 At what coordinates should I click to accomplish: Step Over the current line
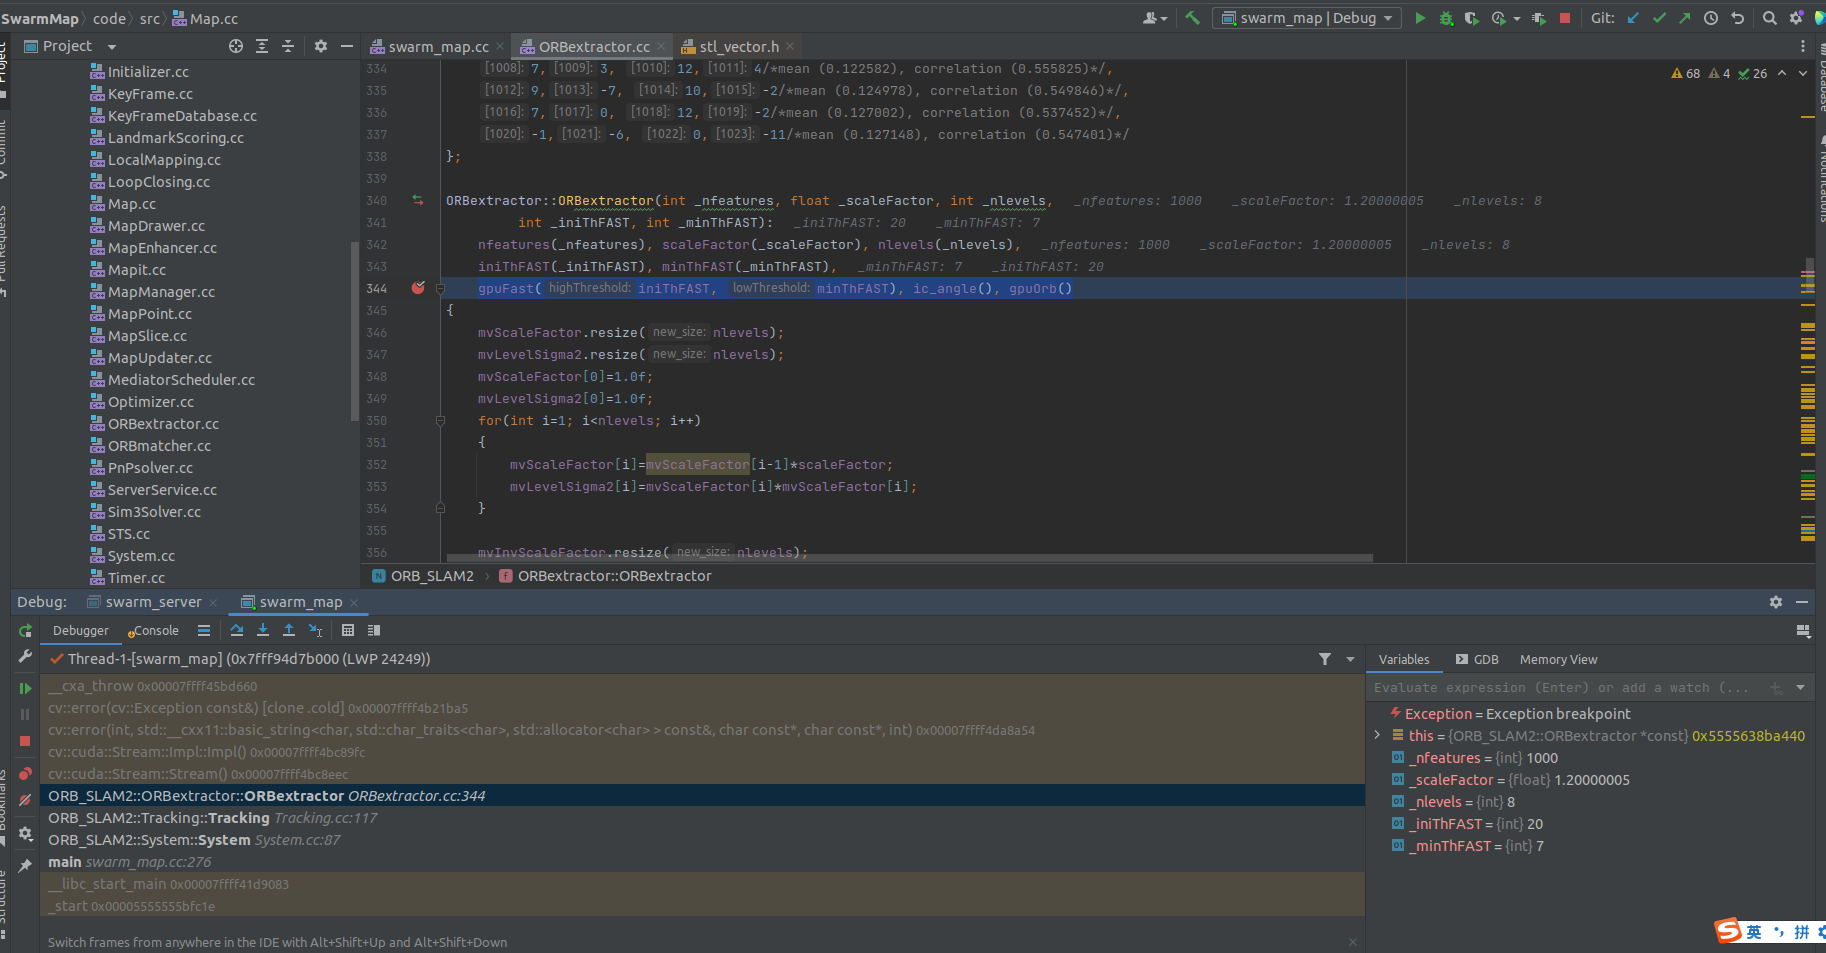pyautogui.click(x=237, y=630)
